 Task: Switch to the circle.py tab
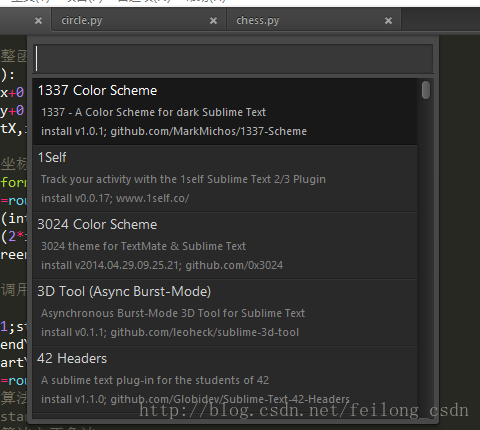138,21
